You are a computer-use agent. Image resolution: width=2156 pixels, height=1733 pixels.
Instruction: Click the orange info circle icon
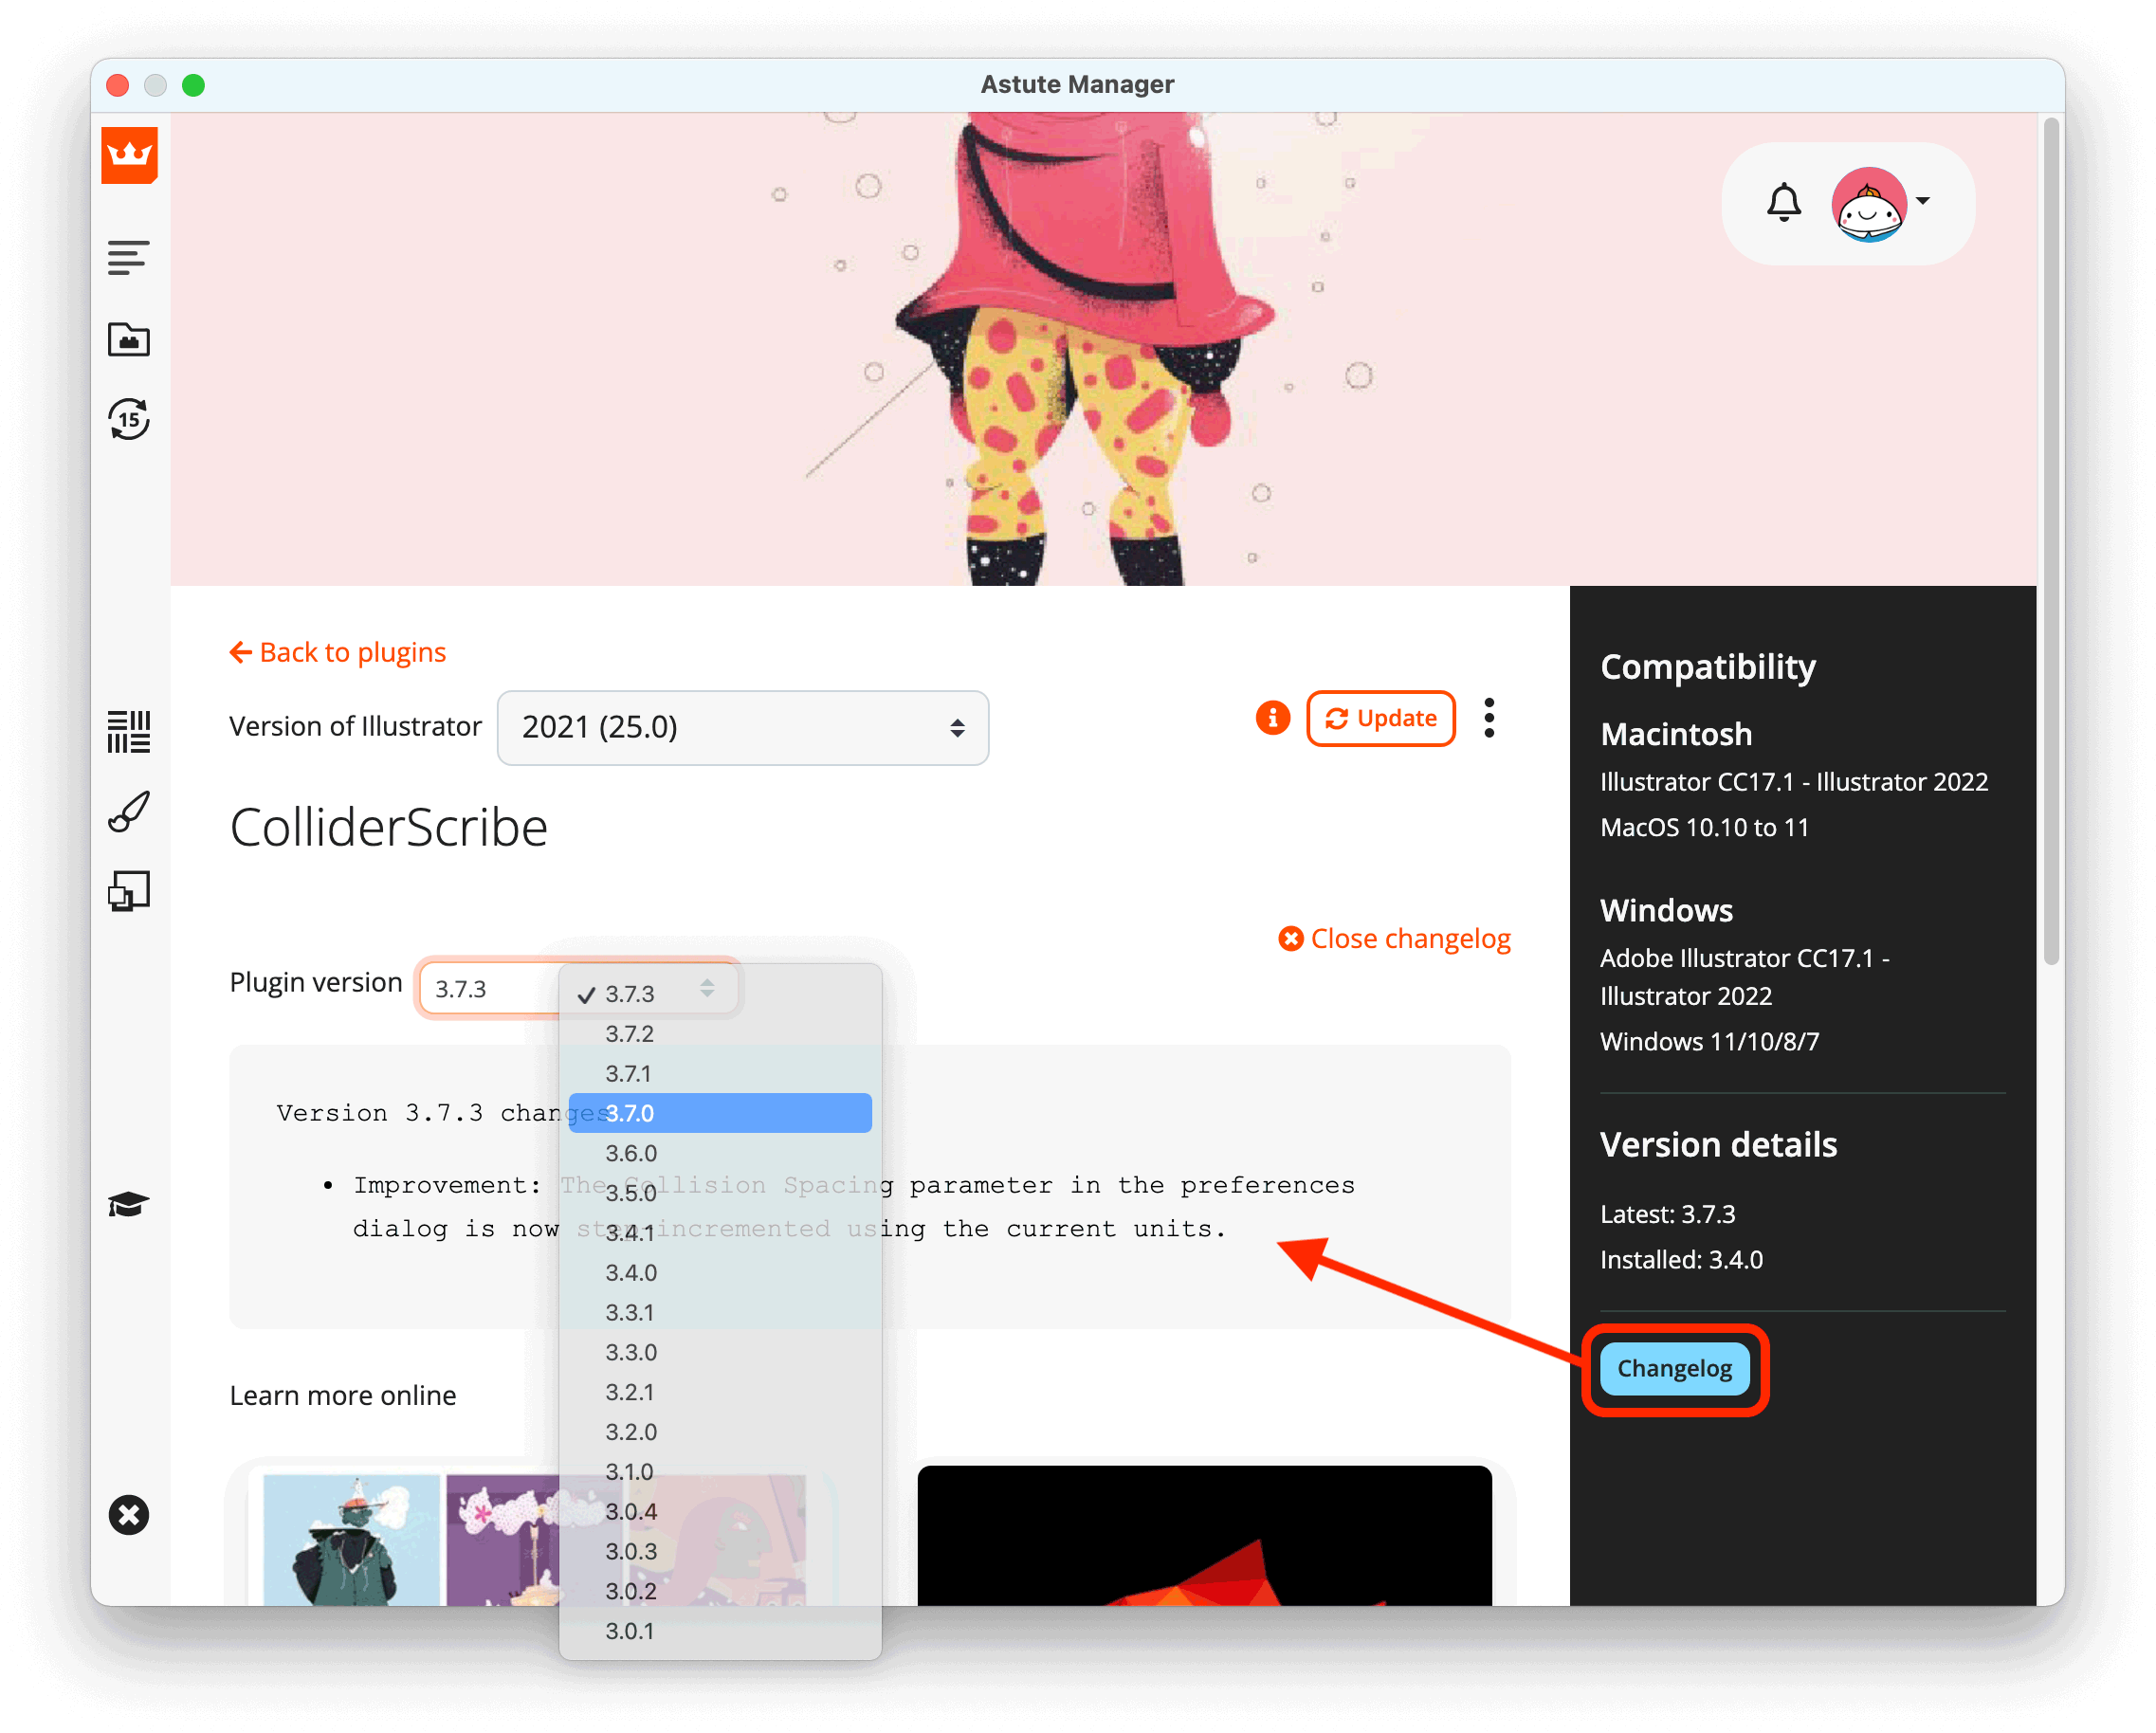1272,718
